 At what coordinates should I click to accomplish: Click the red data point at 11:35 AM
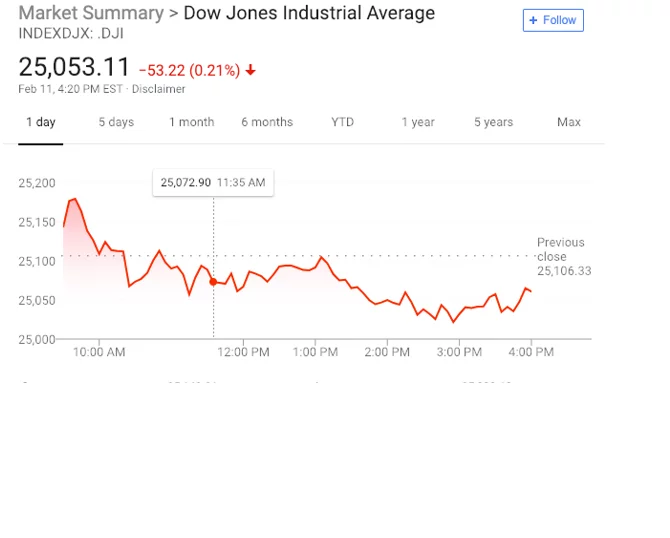tap(213, 282)
